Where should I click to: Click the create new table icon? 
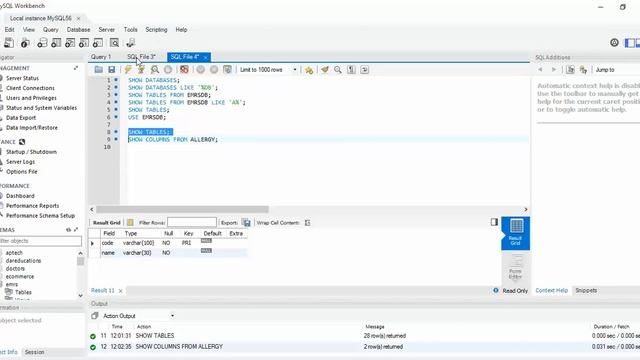[x=56, y=43]
